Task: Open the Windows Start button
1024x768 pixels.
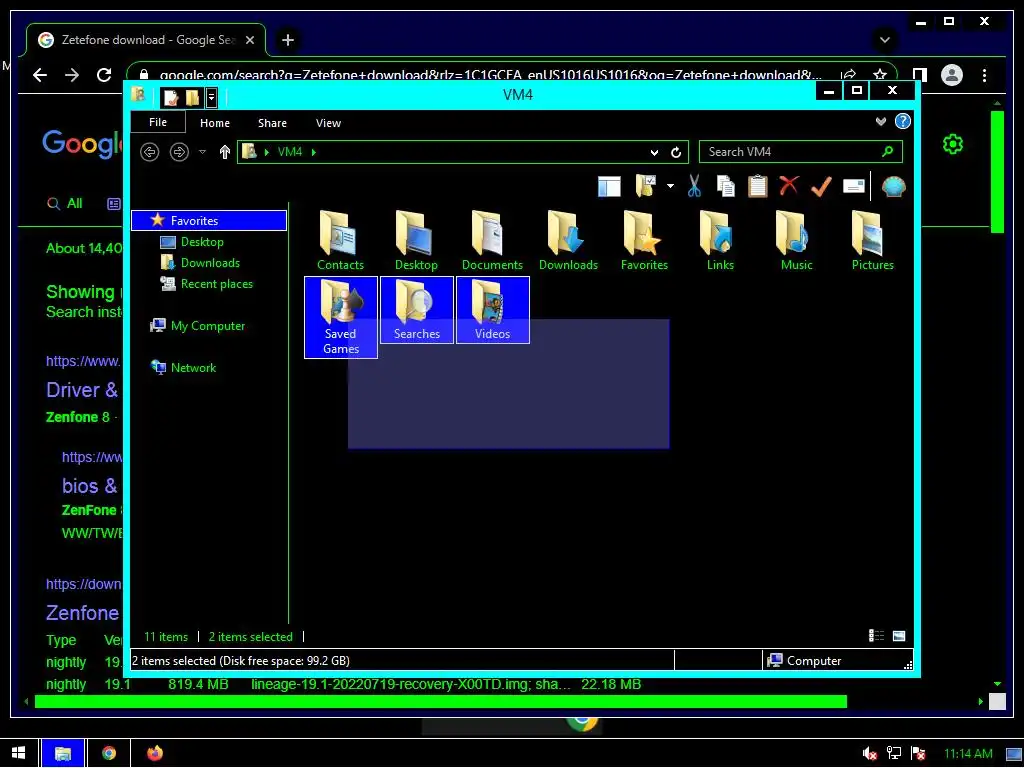Action: click(18, 753)
